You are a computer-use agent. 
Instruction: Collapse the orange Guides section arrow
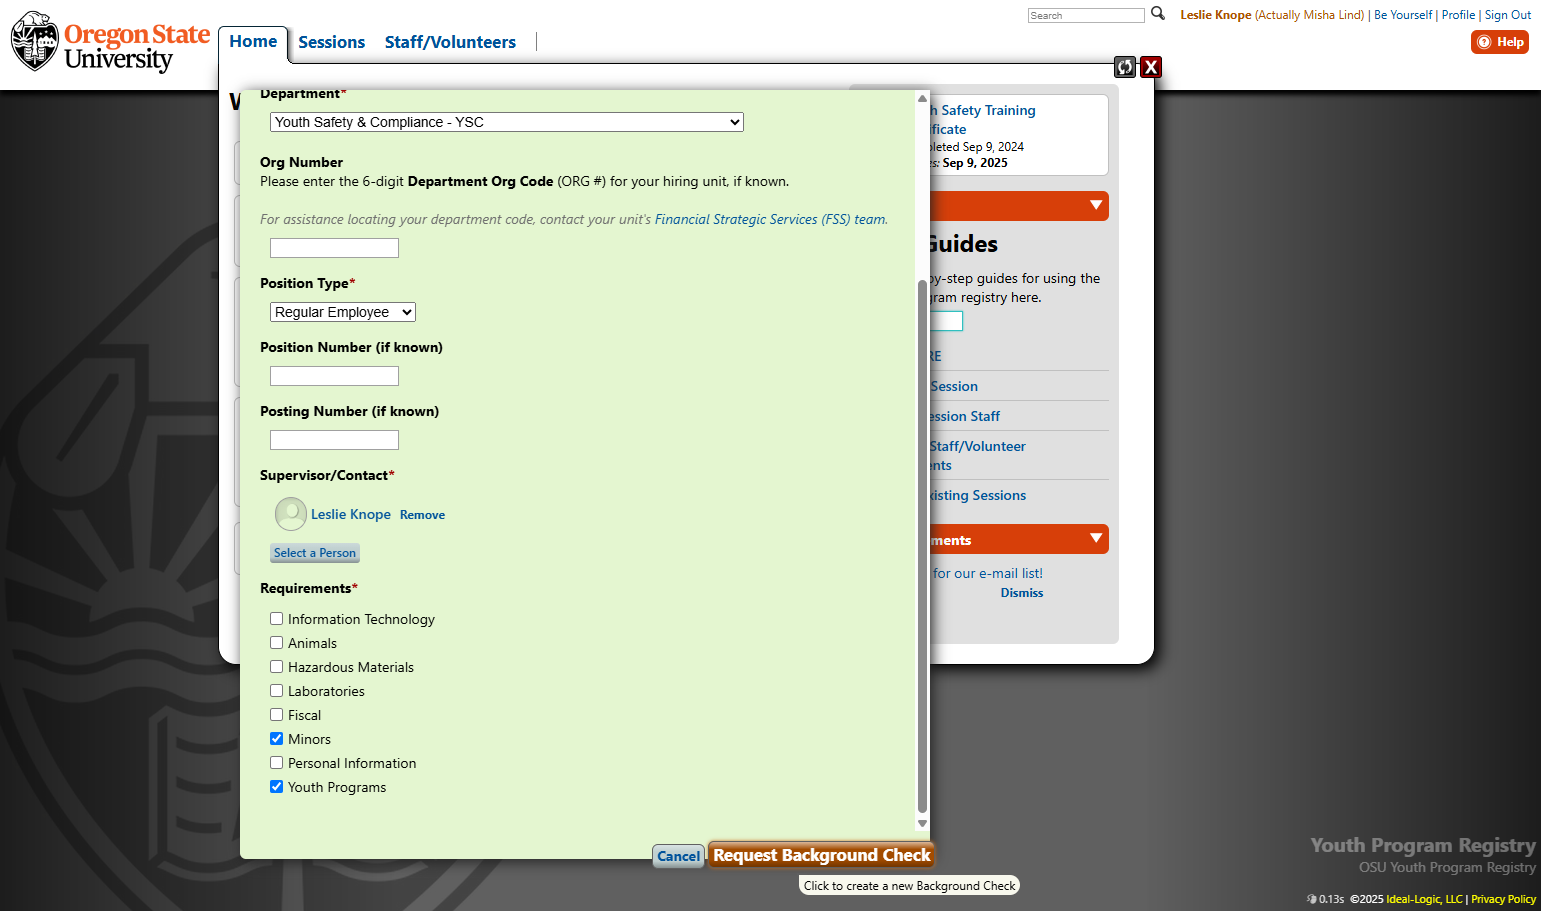click(1096, 205)
